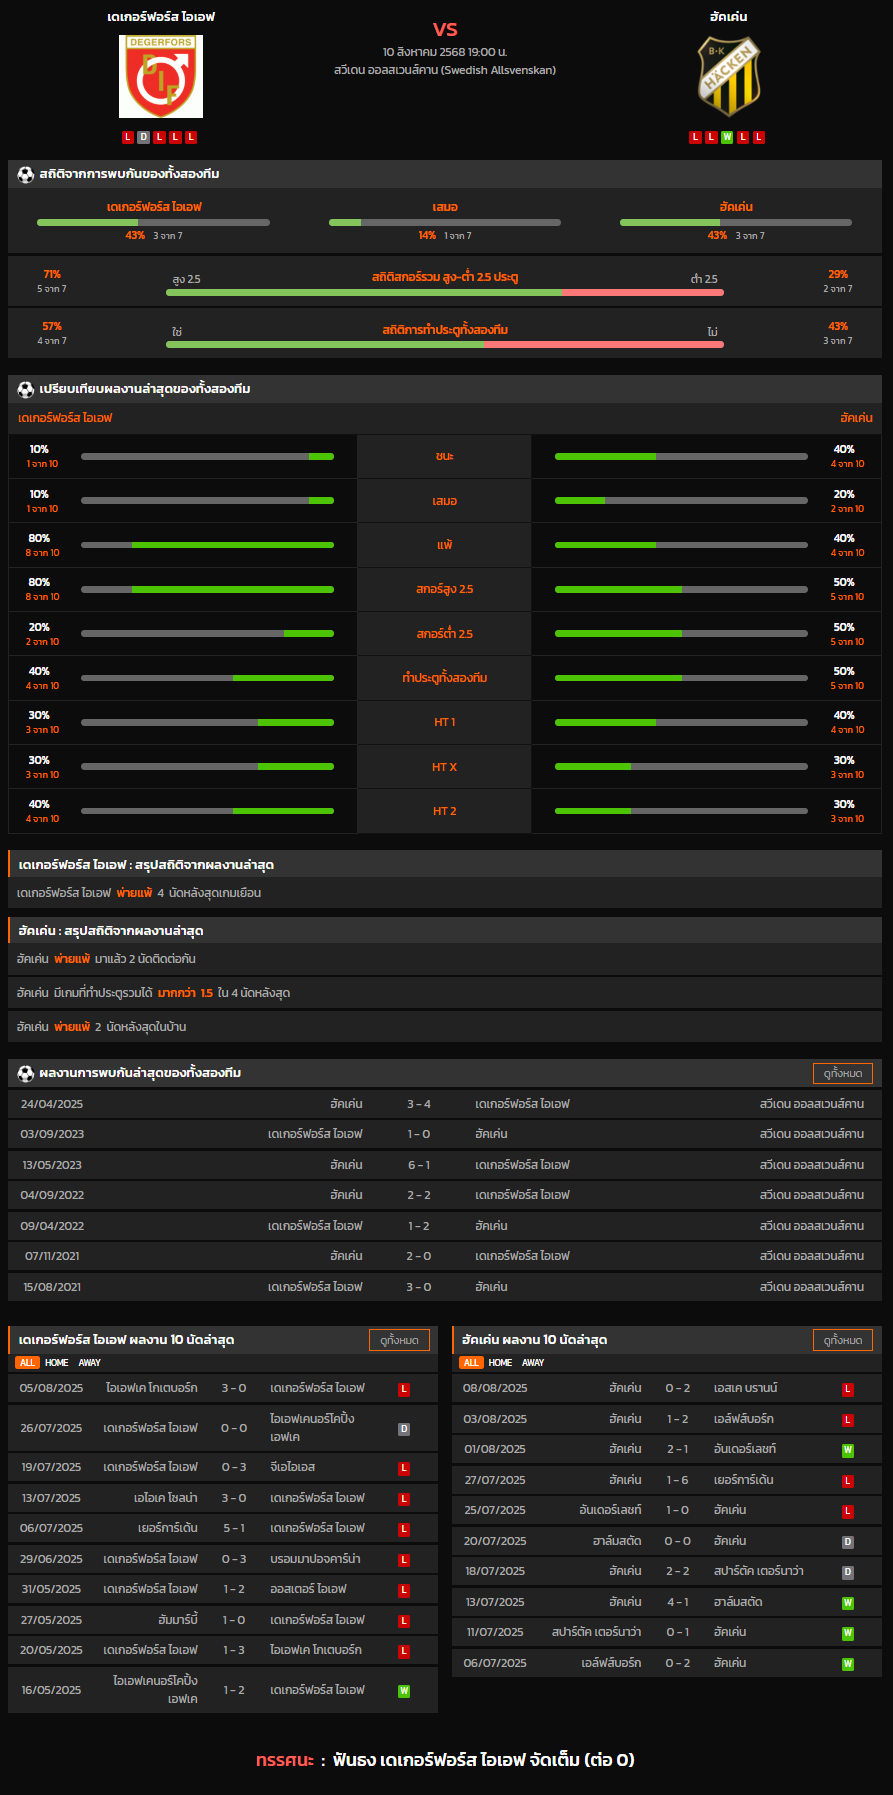Screen dimensions: 893x1795
Task: Click the Swedish Allsvenskan league text in header
Action: click(x=445, y=70)
